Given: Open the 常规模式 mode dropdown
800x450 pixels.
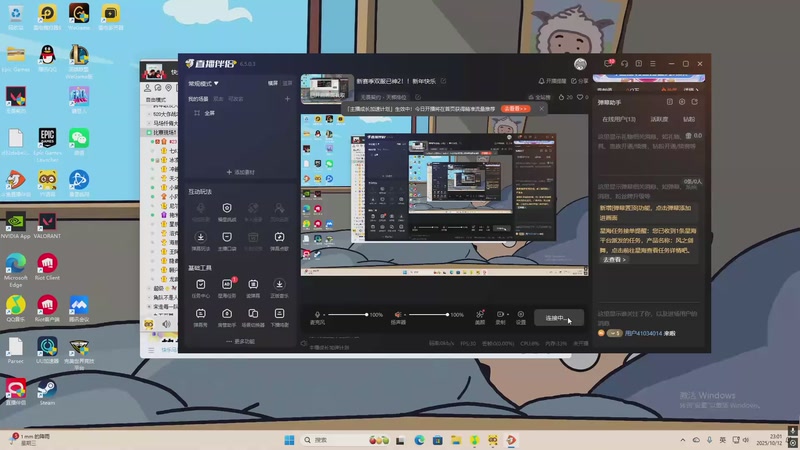Looking at the screenshot, I should point(203,83).
